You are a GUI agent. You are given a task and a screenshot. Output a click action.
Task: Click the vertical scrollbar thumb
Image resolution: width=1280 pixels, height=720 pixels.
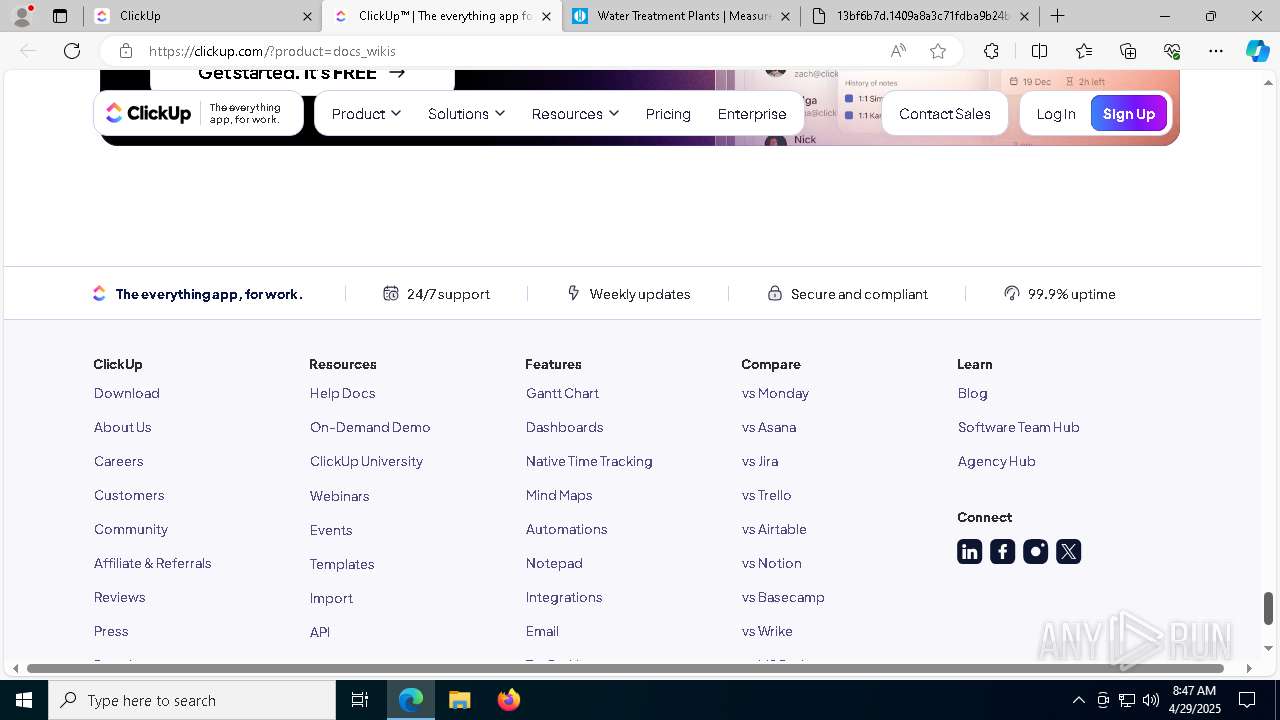click(x=1268, y=607)
